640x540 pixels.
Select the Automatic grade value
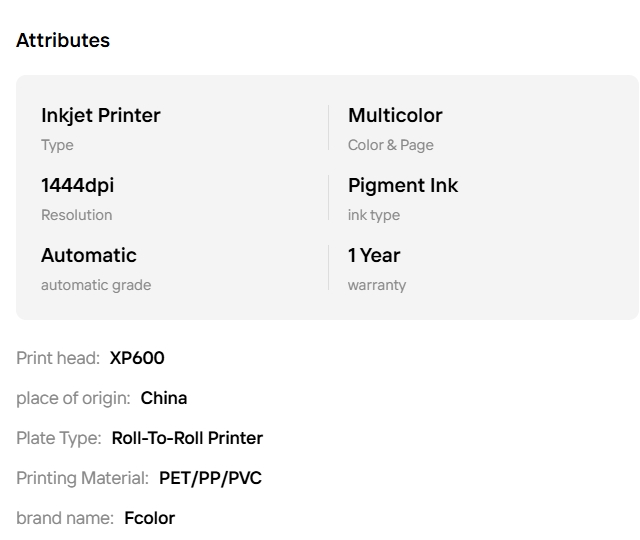pos(89,255)
